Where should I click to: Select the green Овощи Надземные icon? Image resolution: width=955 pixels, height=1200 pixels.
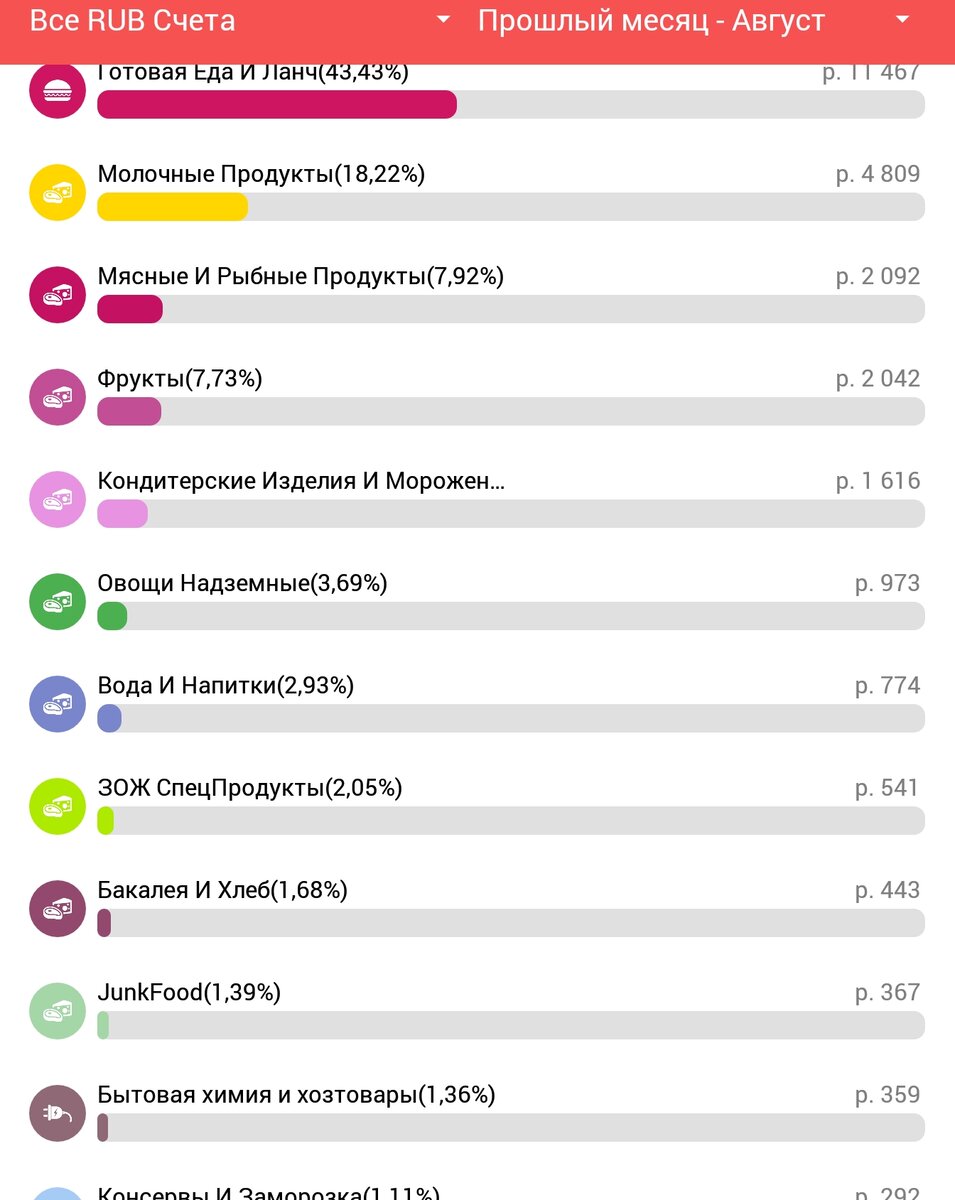point(58,602)
